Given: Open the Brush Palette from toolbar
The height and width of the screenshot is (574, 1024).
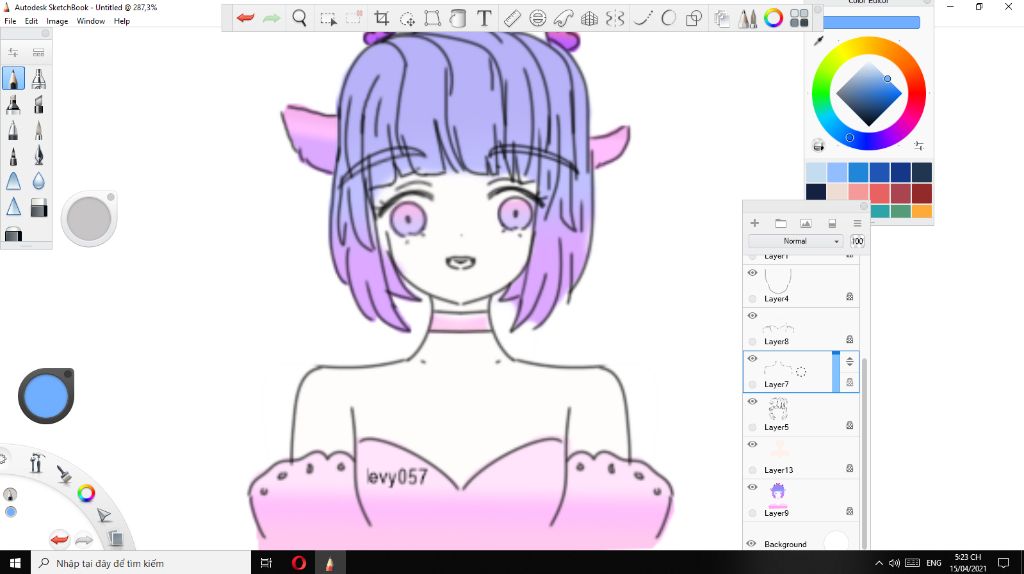Looking at the screenshot, I should coord(748,18).
